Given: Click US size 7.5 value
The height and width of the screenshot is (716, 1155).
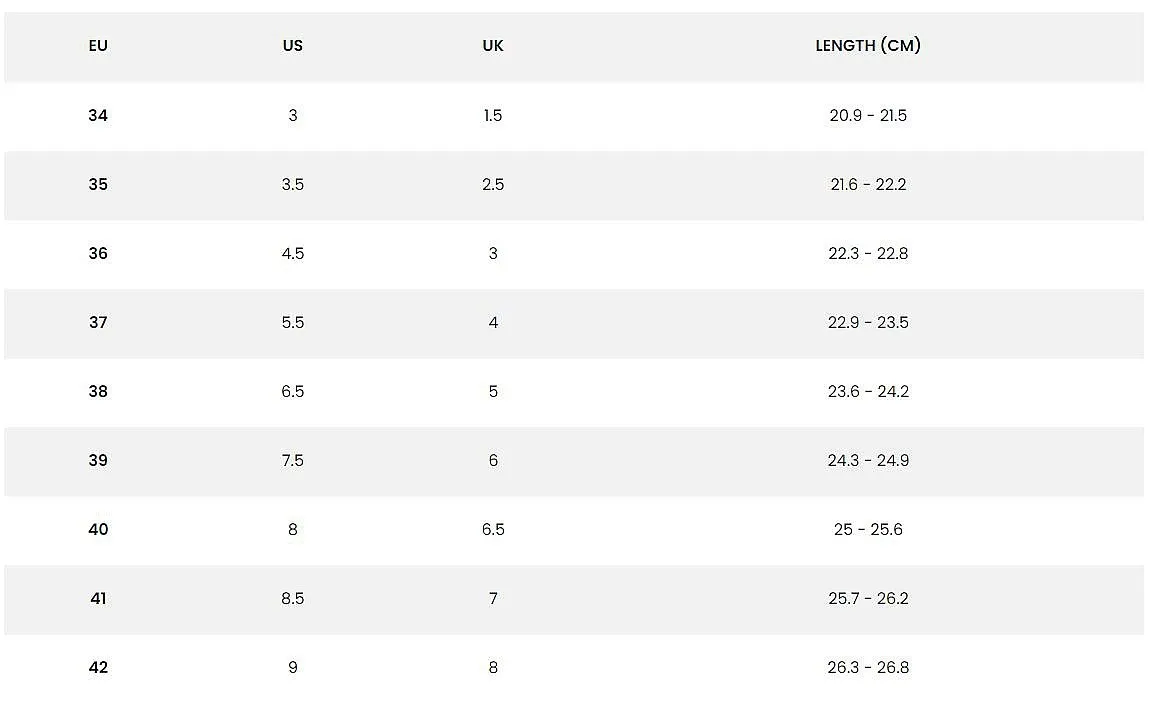Looking at the screenshot, I should [x=292, y=460].
